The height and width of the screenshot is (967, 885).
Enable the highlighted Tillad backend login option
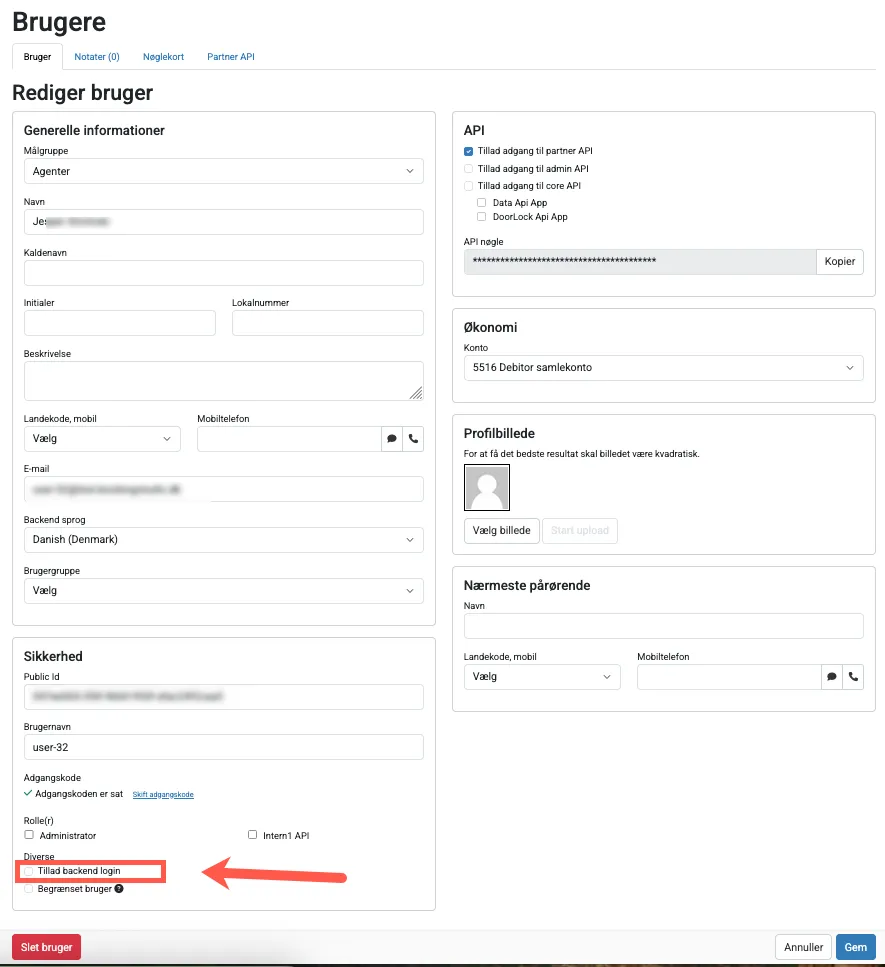pos(28,871)
